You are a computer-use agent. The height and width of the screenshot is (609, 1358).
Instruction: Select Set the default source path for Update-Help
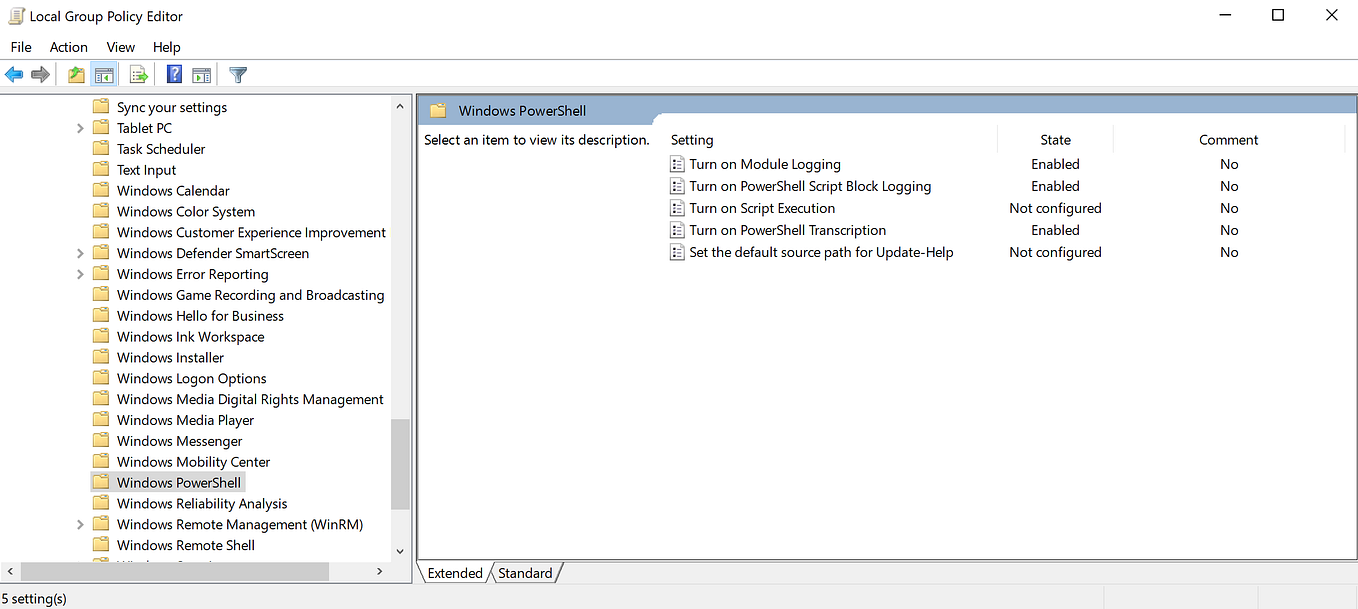819,252
